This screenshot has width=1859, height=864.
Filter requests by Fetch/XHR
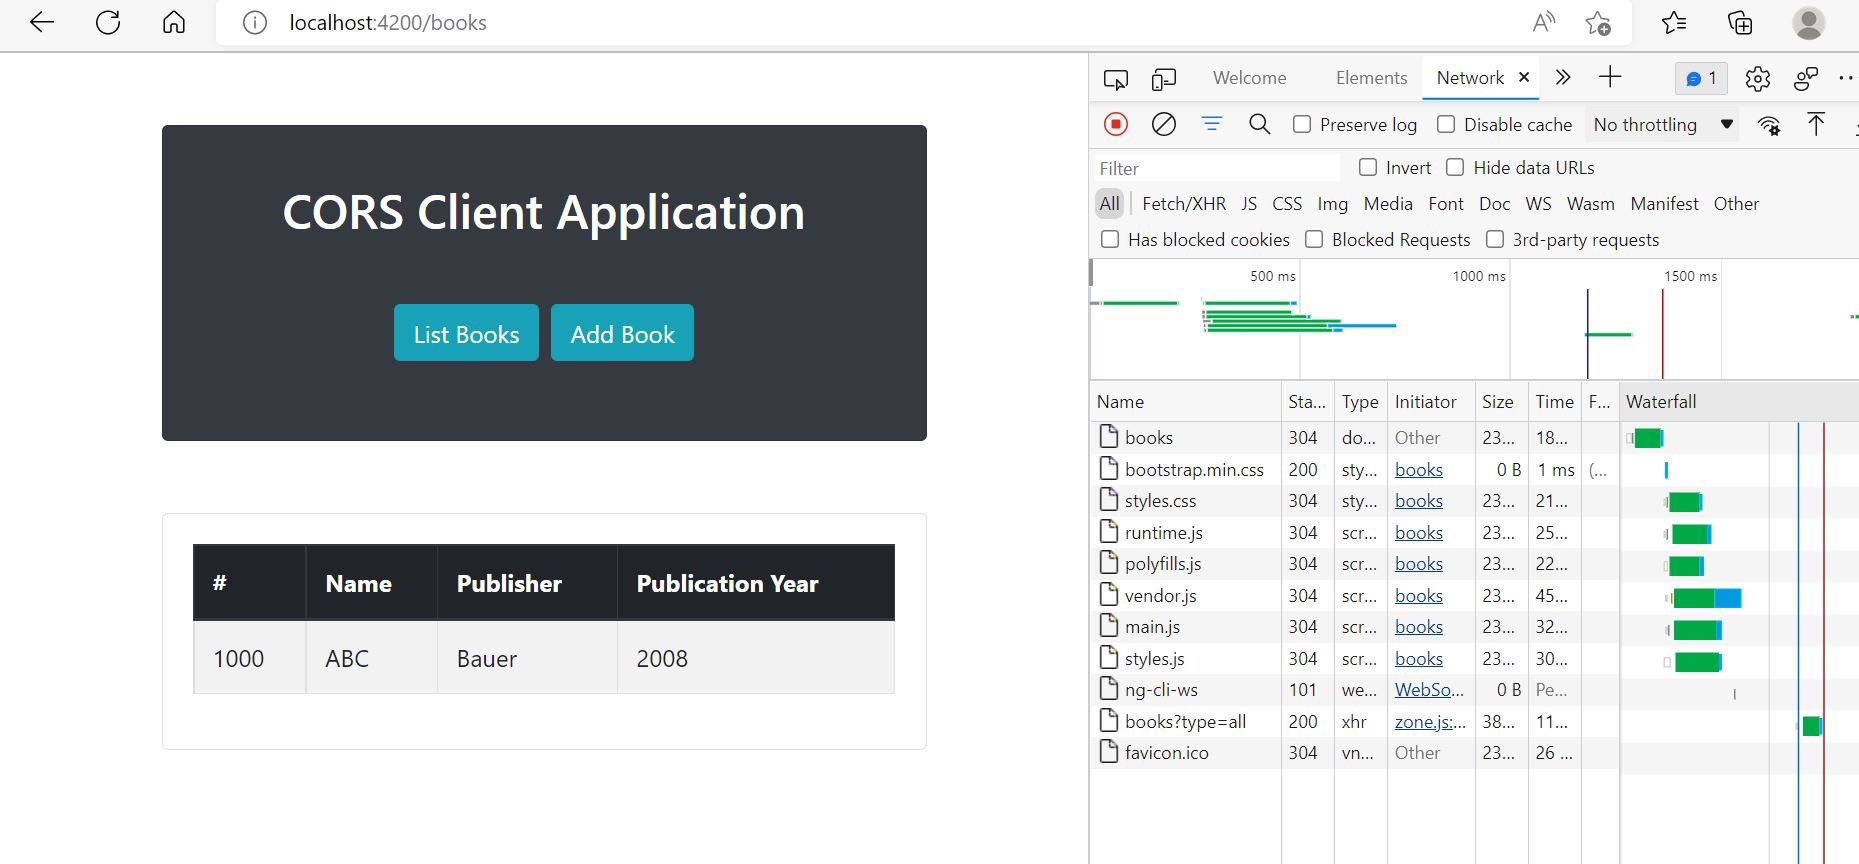click(x=1183, y=204)
